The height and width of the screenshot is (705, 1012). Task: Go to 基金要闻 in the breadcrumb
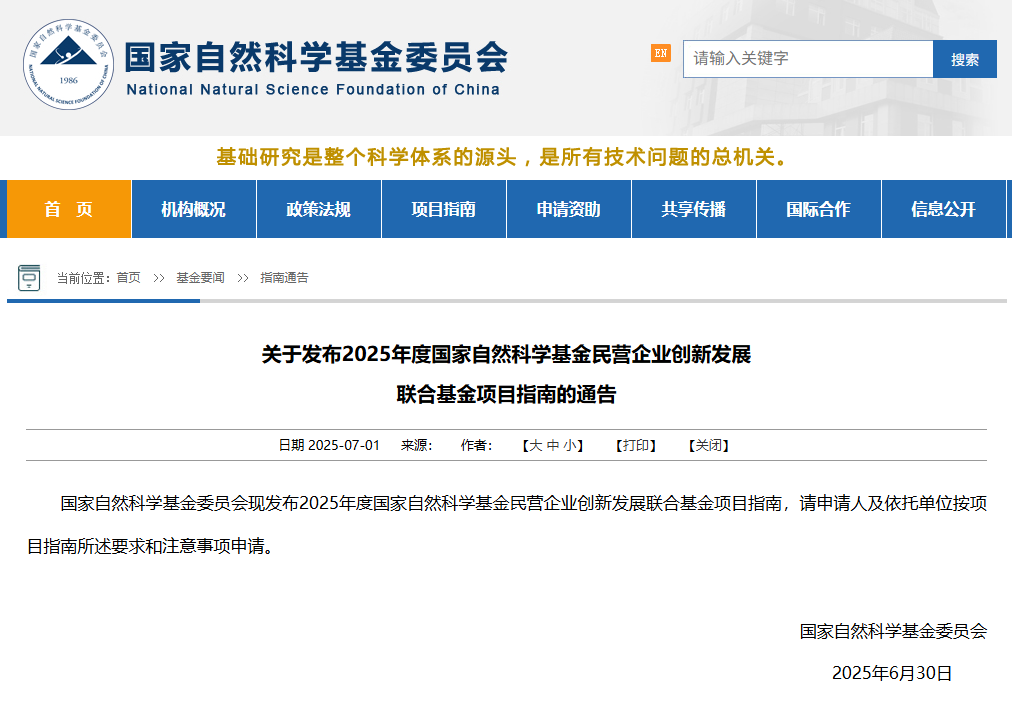point(200,278)
